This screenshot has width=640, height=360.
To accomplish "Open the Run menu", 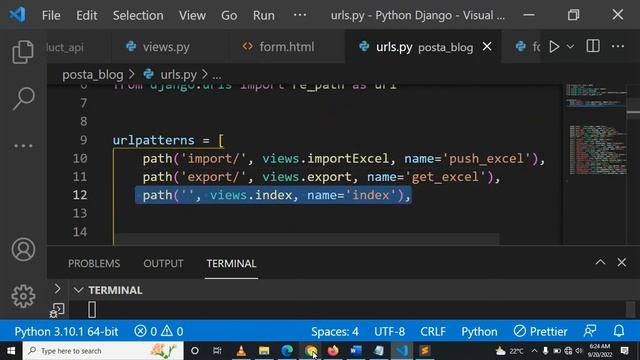I will tap(264, 16).
